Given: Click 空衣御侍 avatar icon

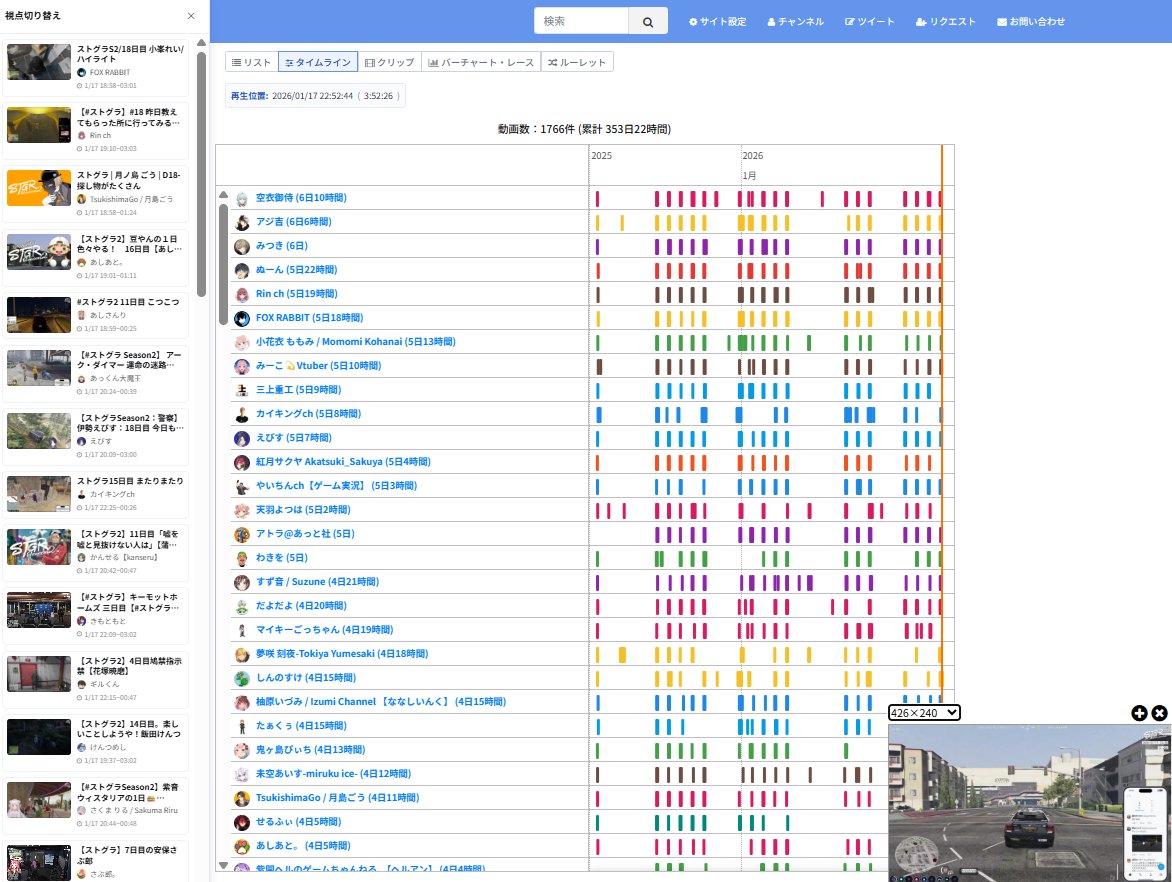Looking at the screenshot, I should pos(241,199).
